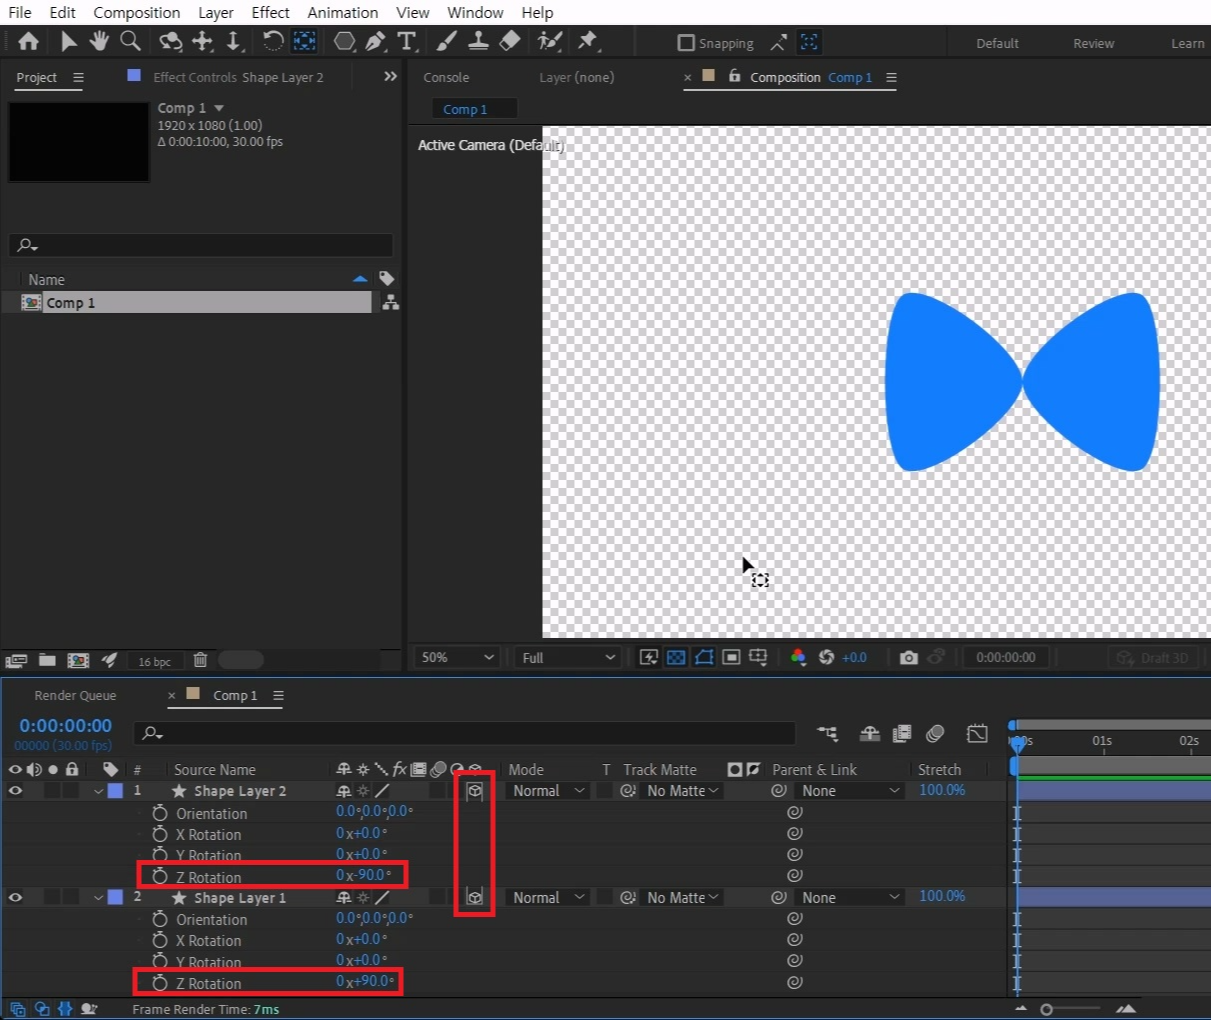Select the Type tool
Screen dimensions: 1211x1020
(x=406, y=41)
